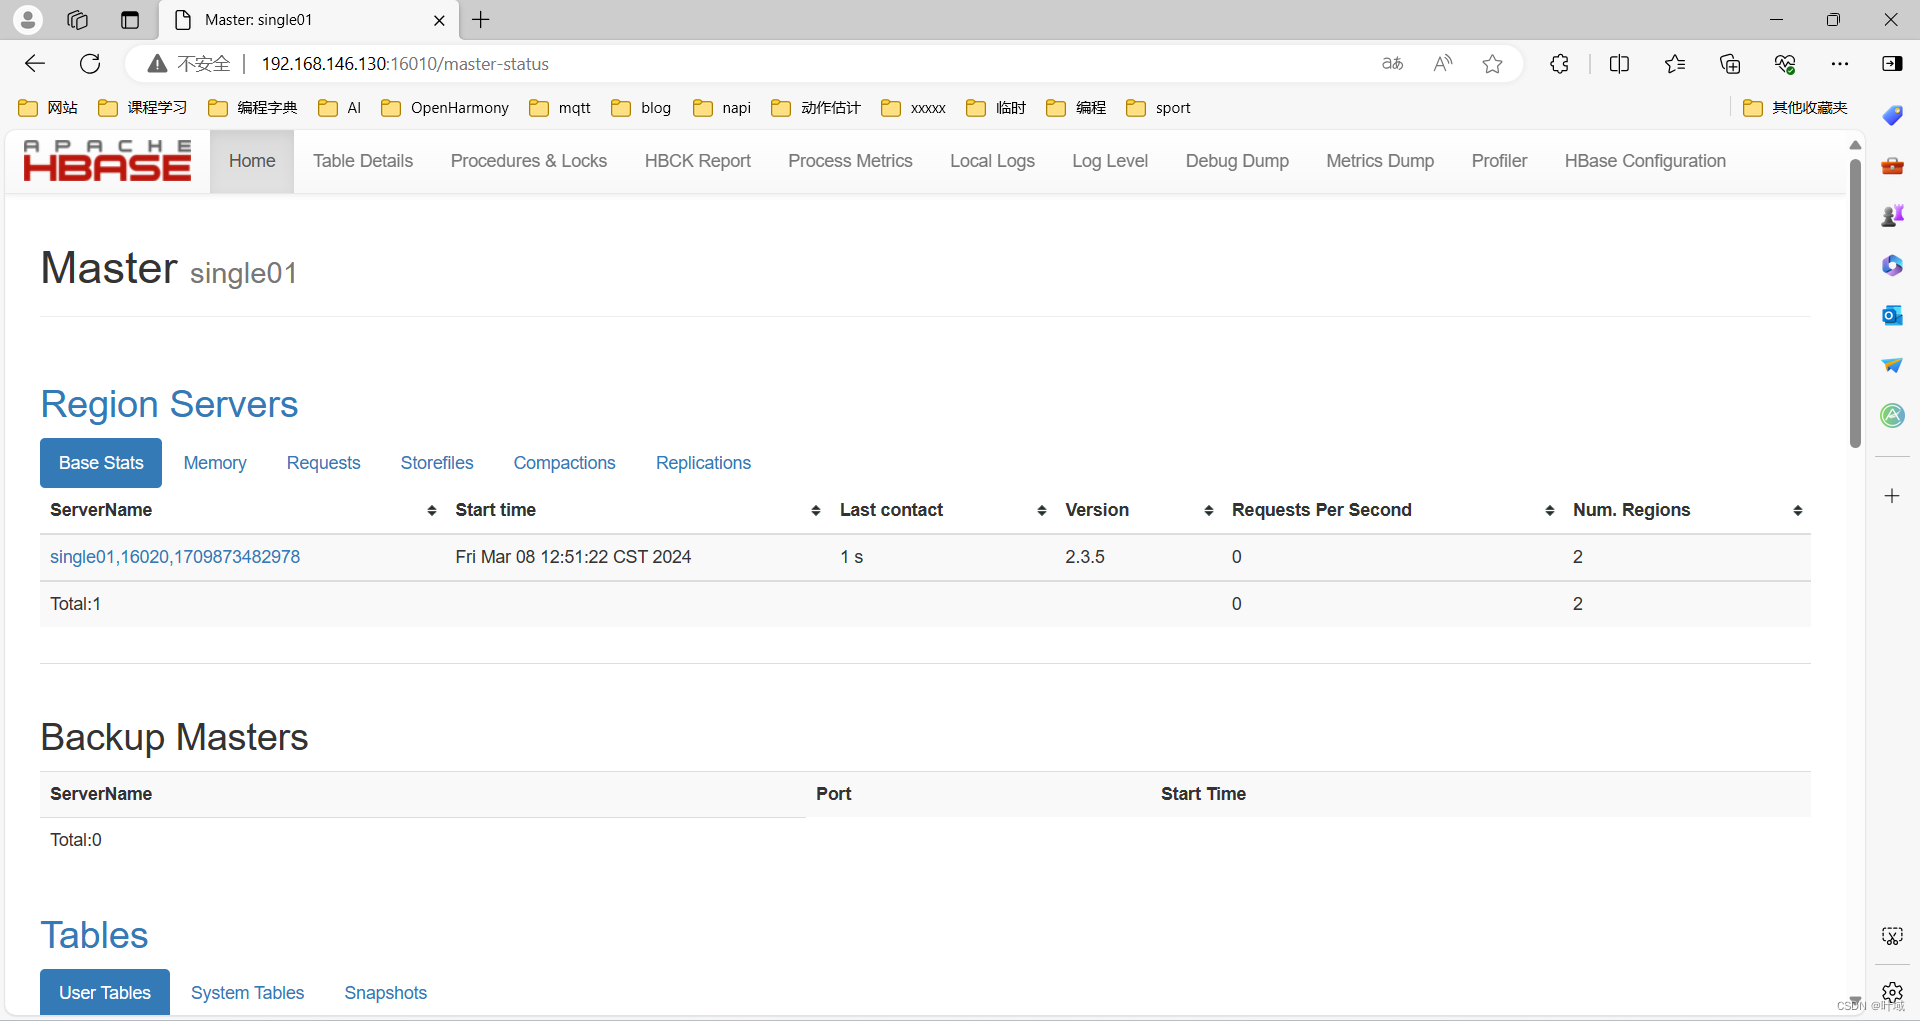
Task: Switch to System Tables tab
Action: tap(247, 993)
